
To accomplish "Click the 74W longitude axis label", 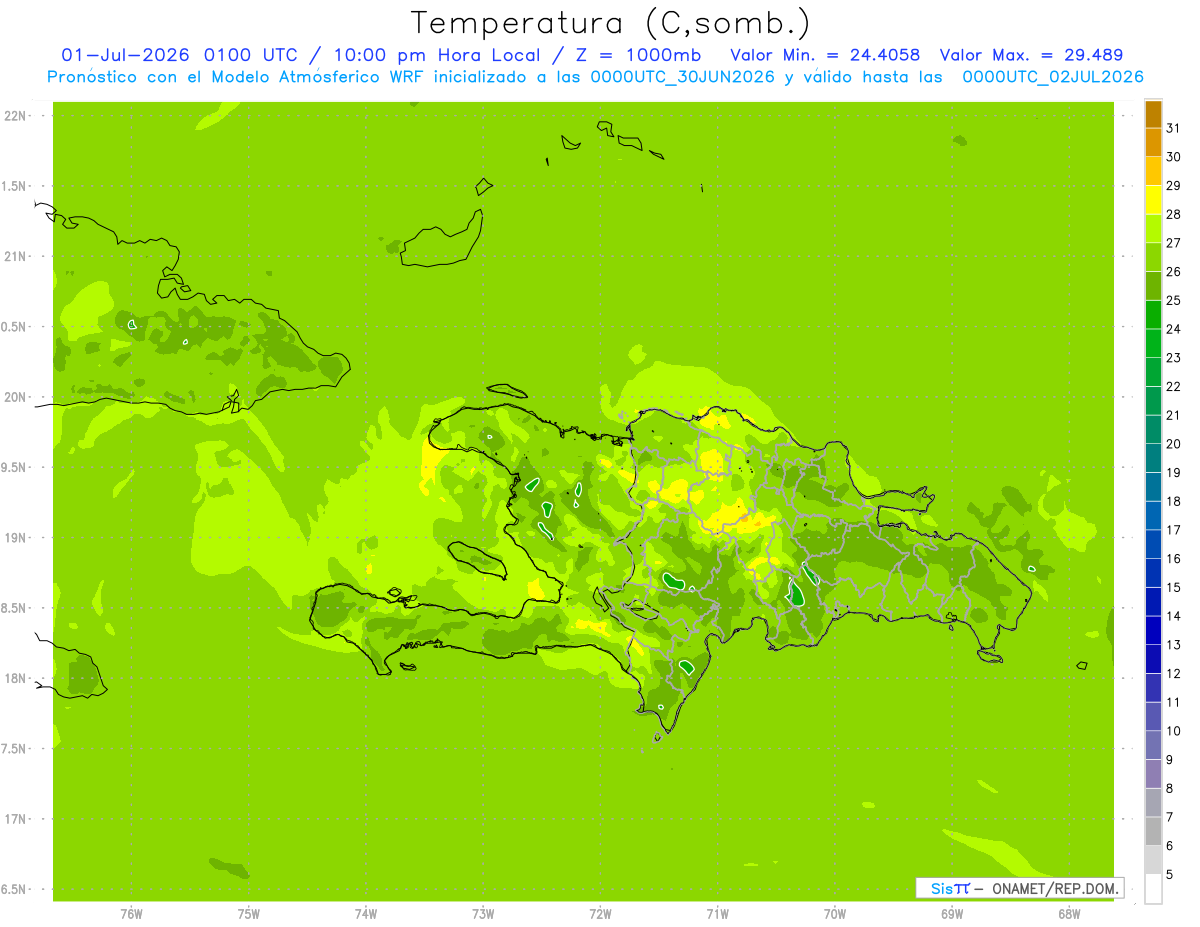I will tap(365, 913).
